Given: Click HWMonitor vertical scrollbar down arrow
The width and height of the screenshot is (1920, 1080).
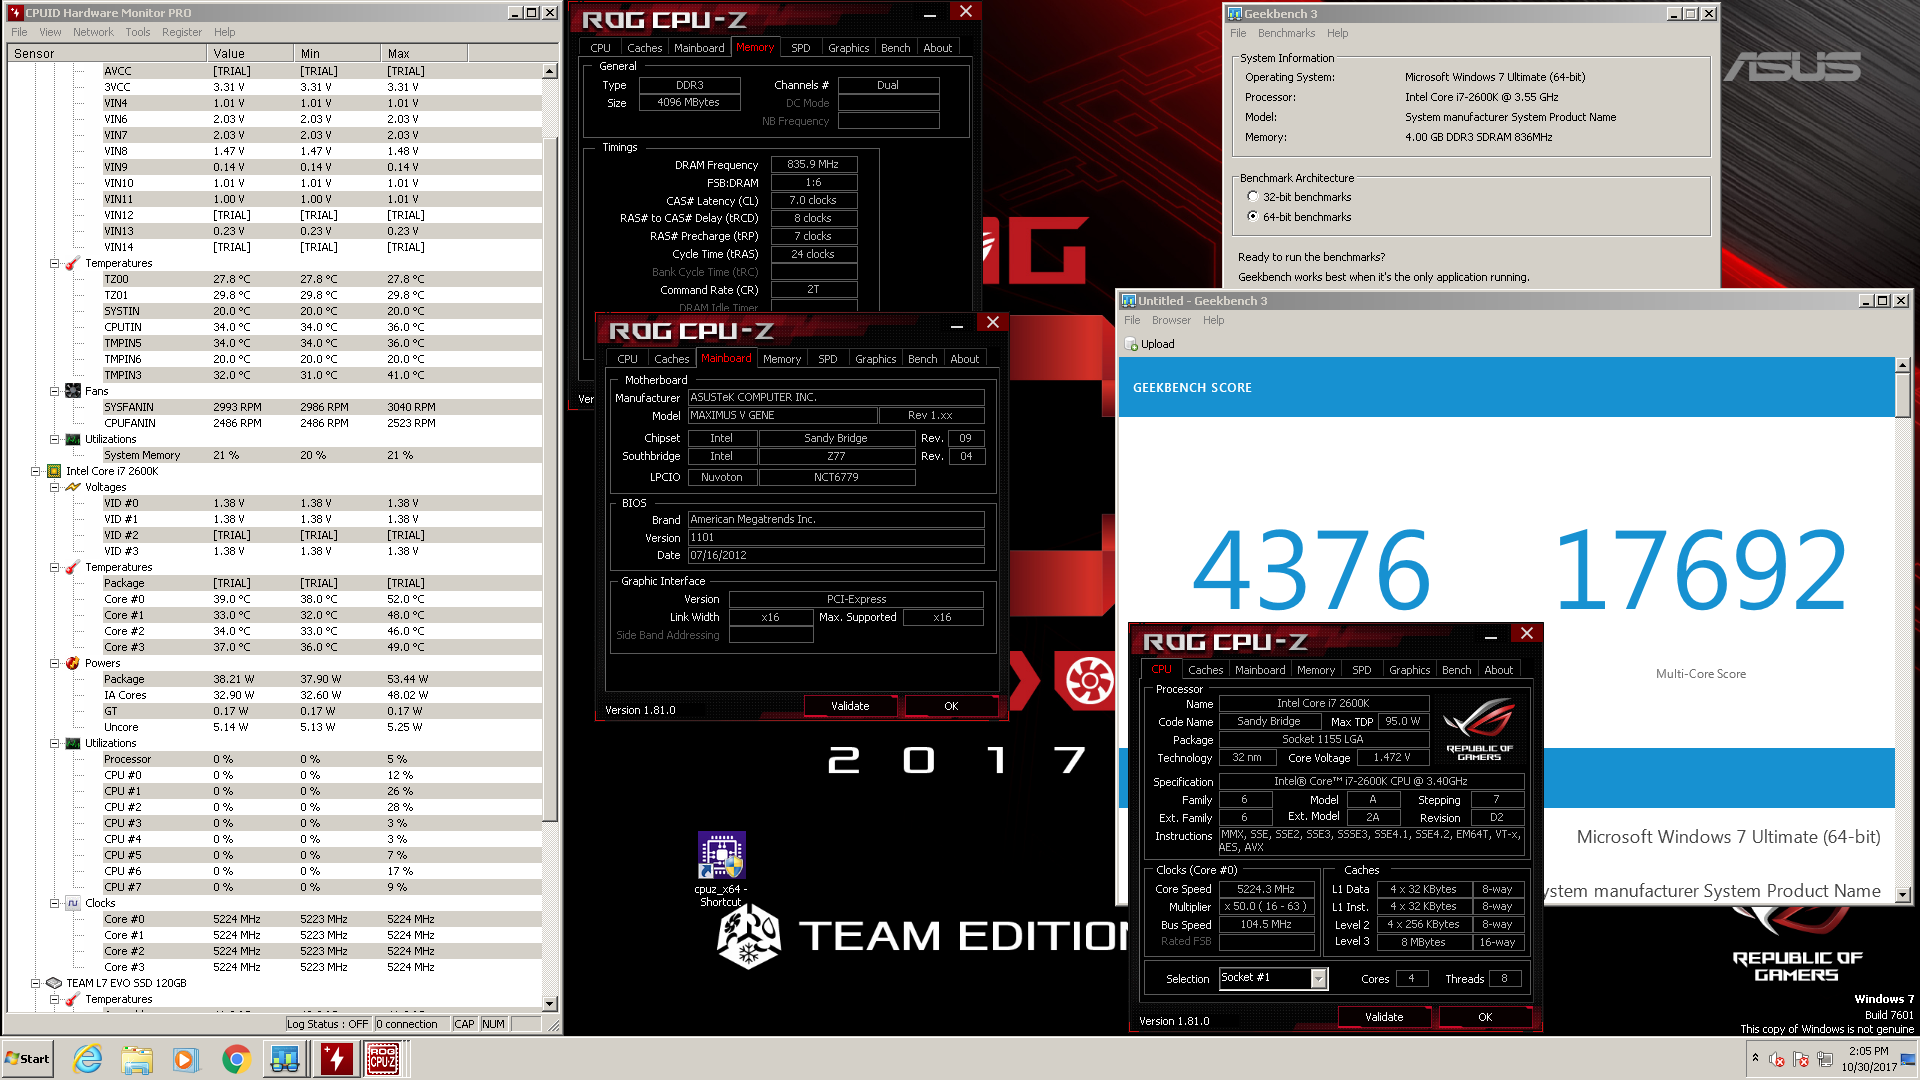Looking at the screenshot, I should pos(550,1003).
